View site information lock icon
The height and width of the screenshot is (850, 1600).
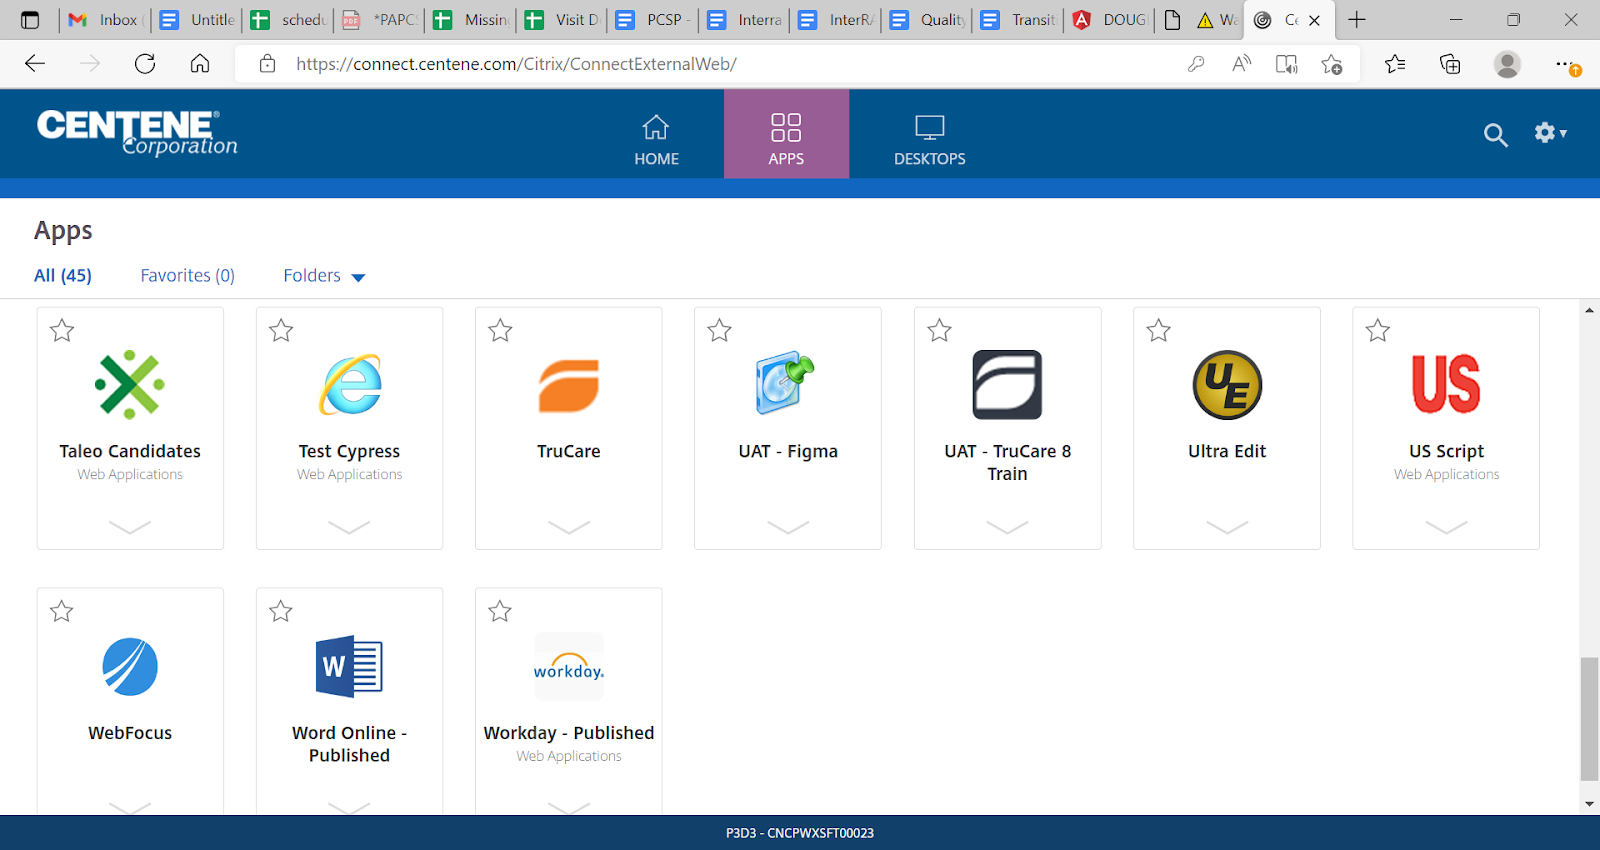pyautogui.click(x=267, y=64)
